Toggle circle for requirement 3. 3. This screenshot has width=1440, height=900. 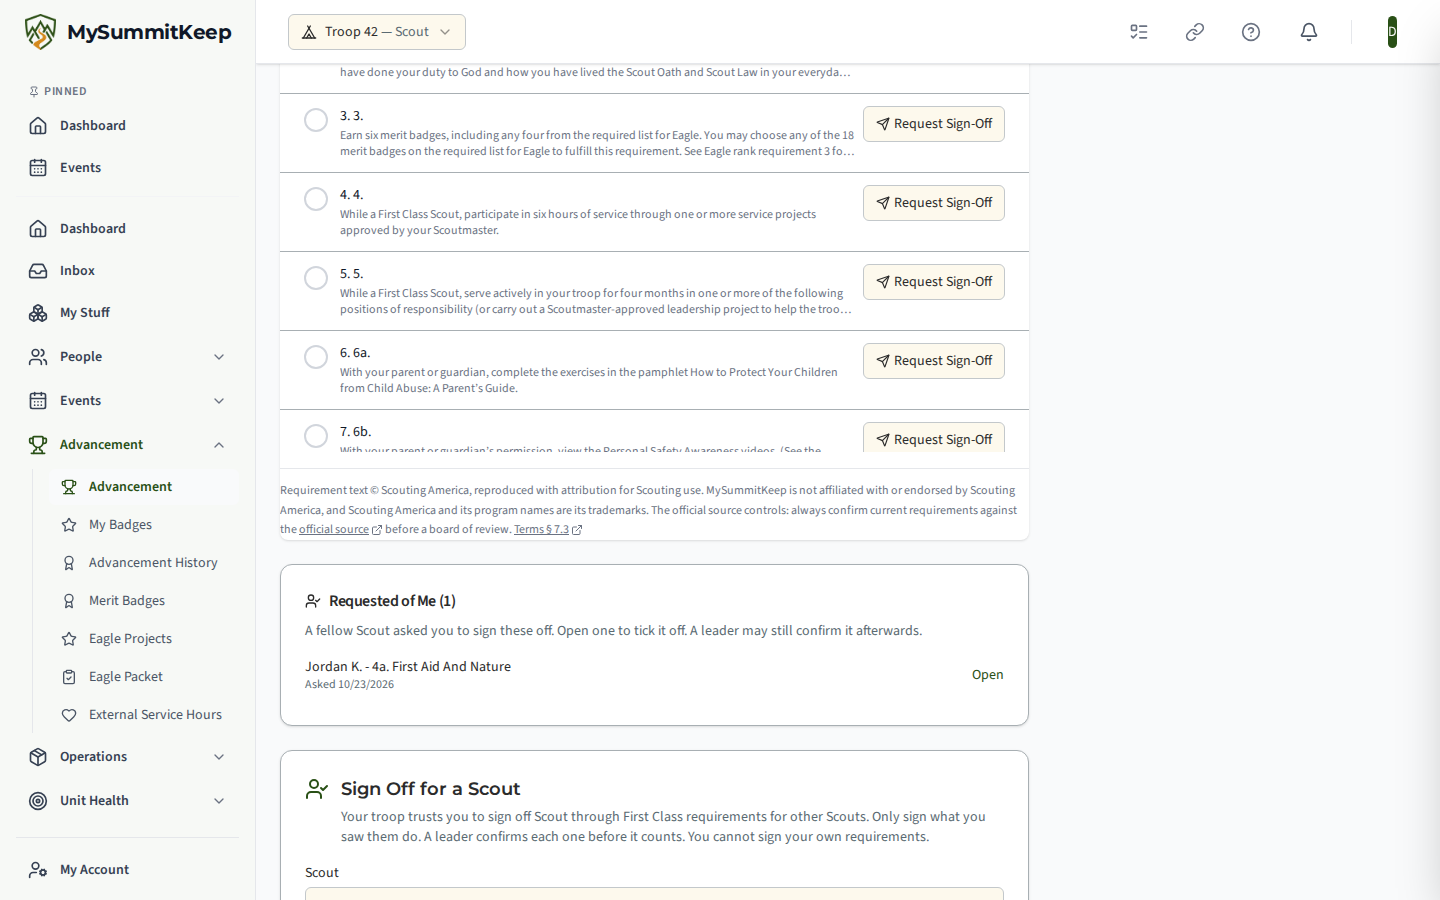(x=316, y=120)
